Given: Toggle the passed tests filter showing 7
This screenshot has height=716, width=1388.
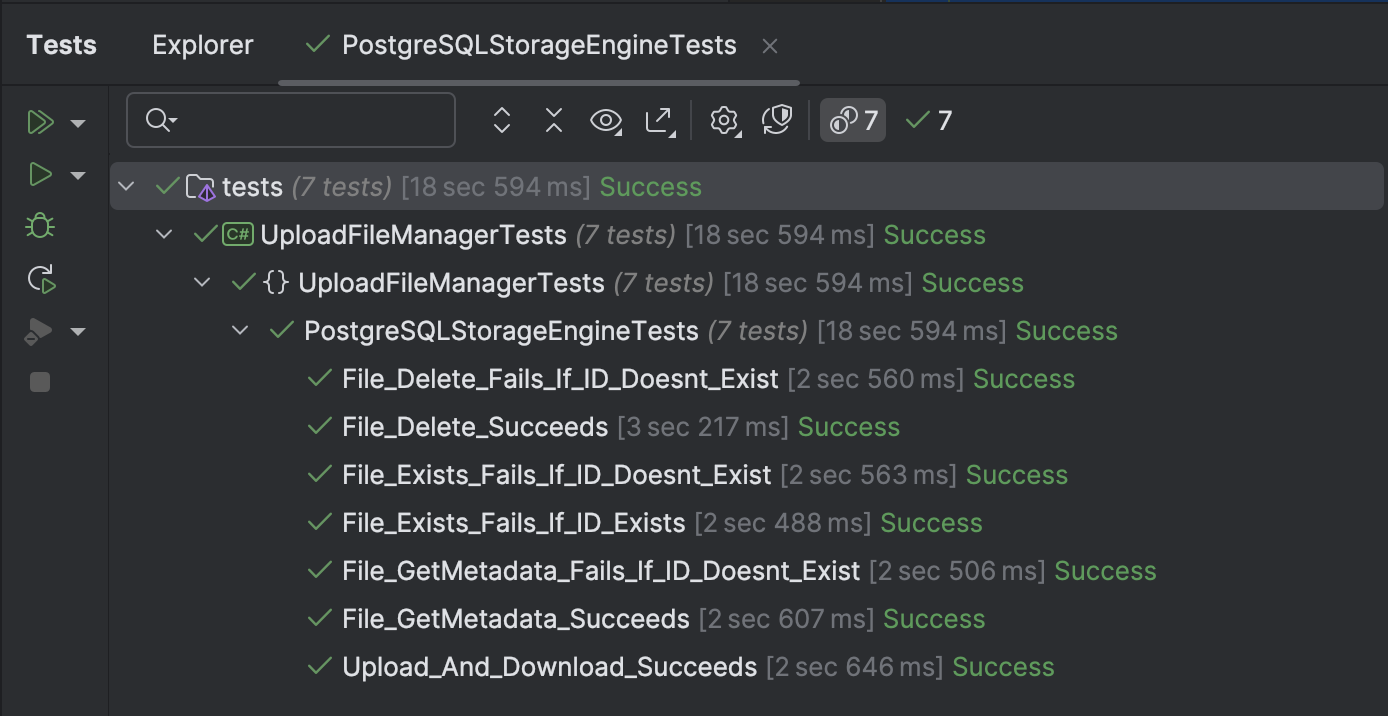Looking at the screenshot, I should tap(926, 120).
